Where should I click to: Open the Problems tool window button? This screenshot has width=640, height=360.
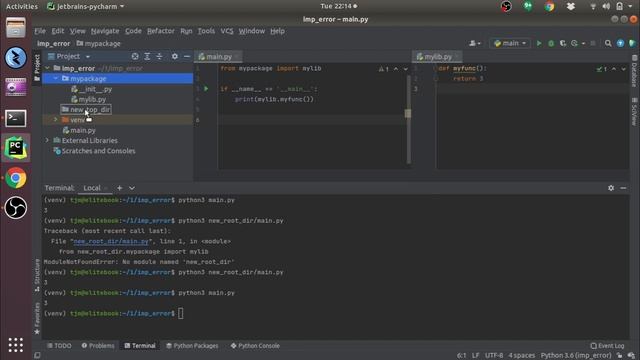pos(98,346)
